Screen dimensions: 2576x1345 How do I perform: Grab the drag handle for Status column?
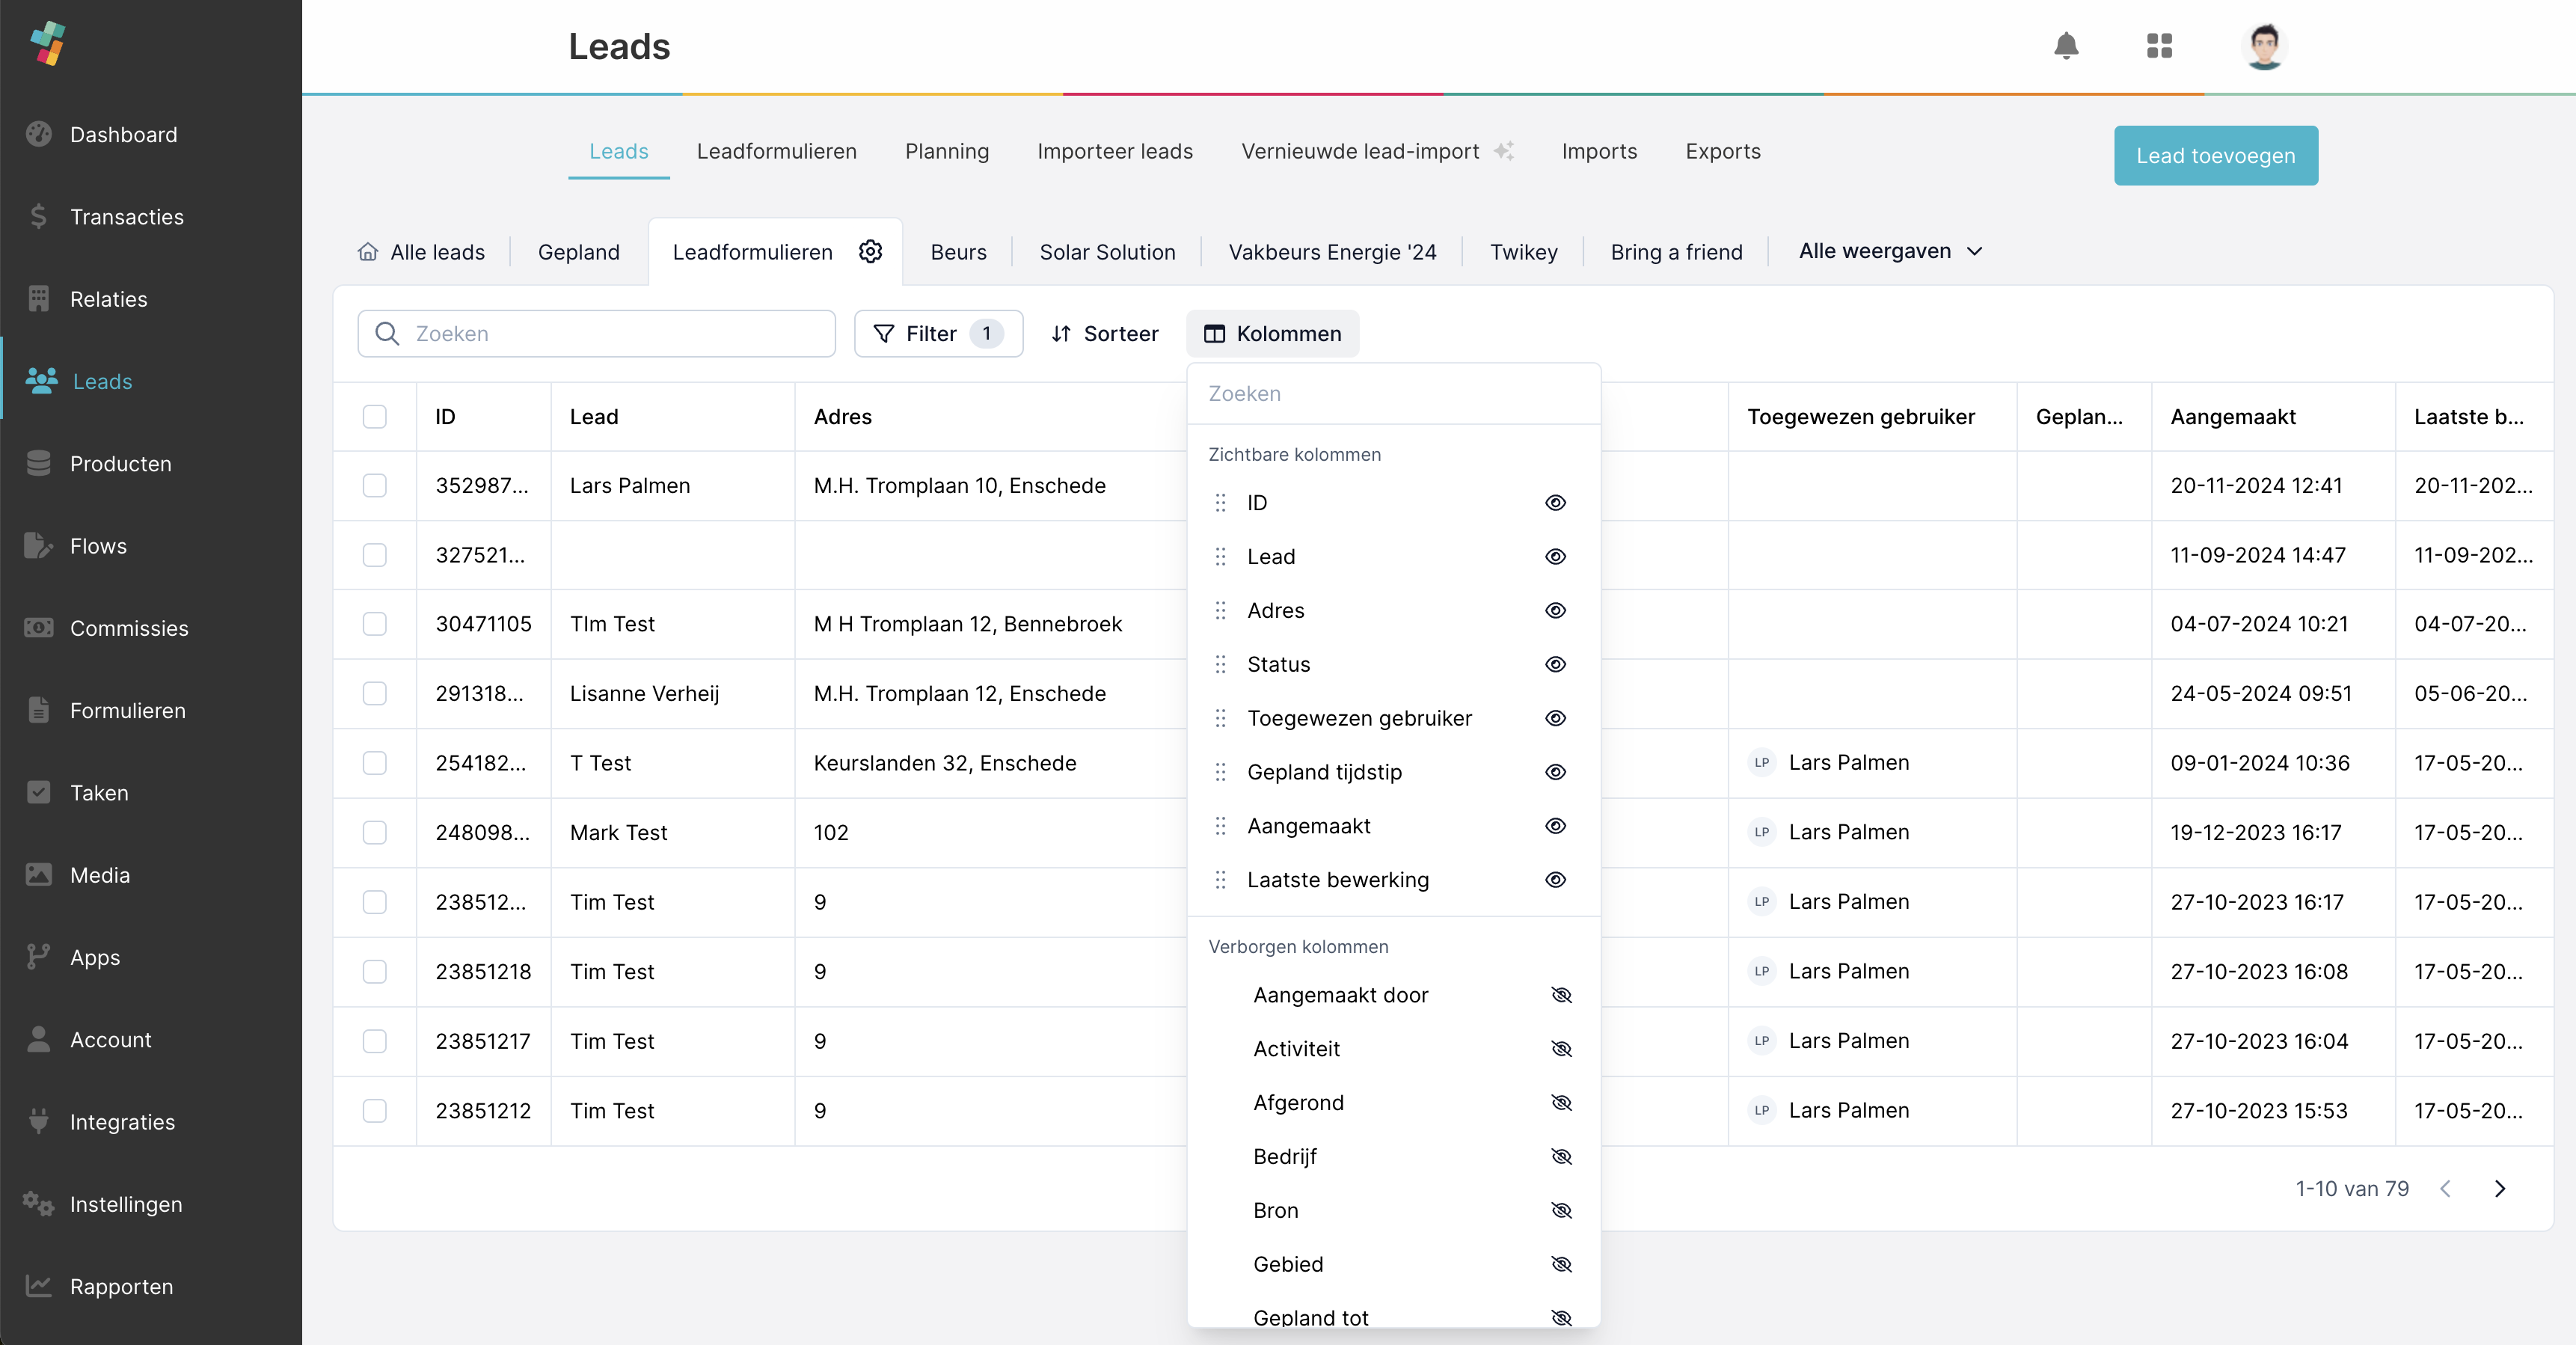(1220, 664)
